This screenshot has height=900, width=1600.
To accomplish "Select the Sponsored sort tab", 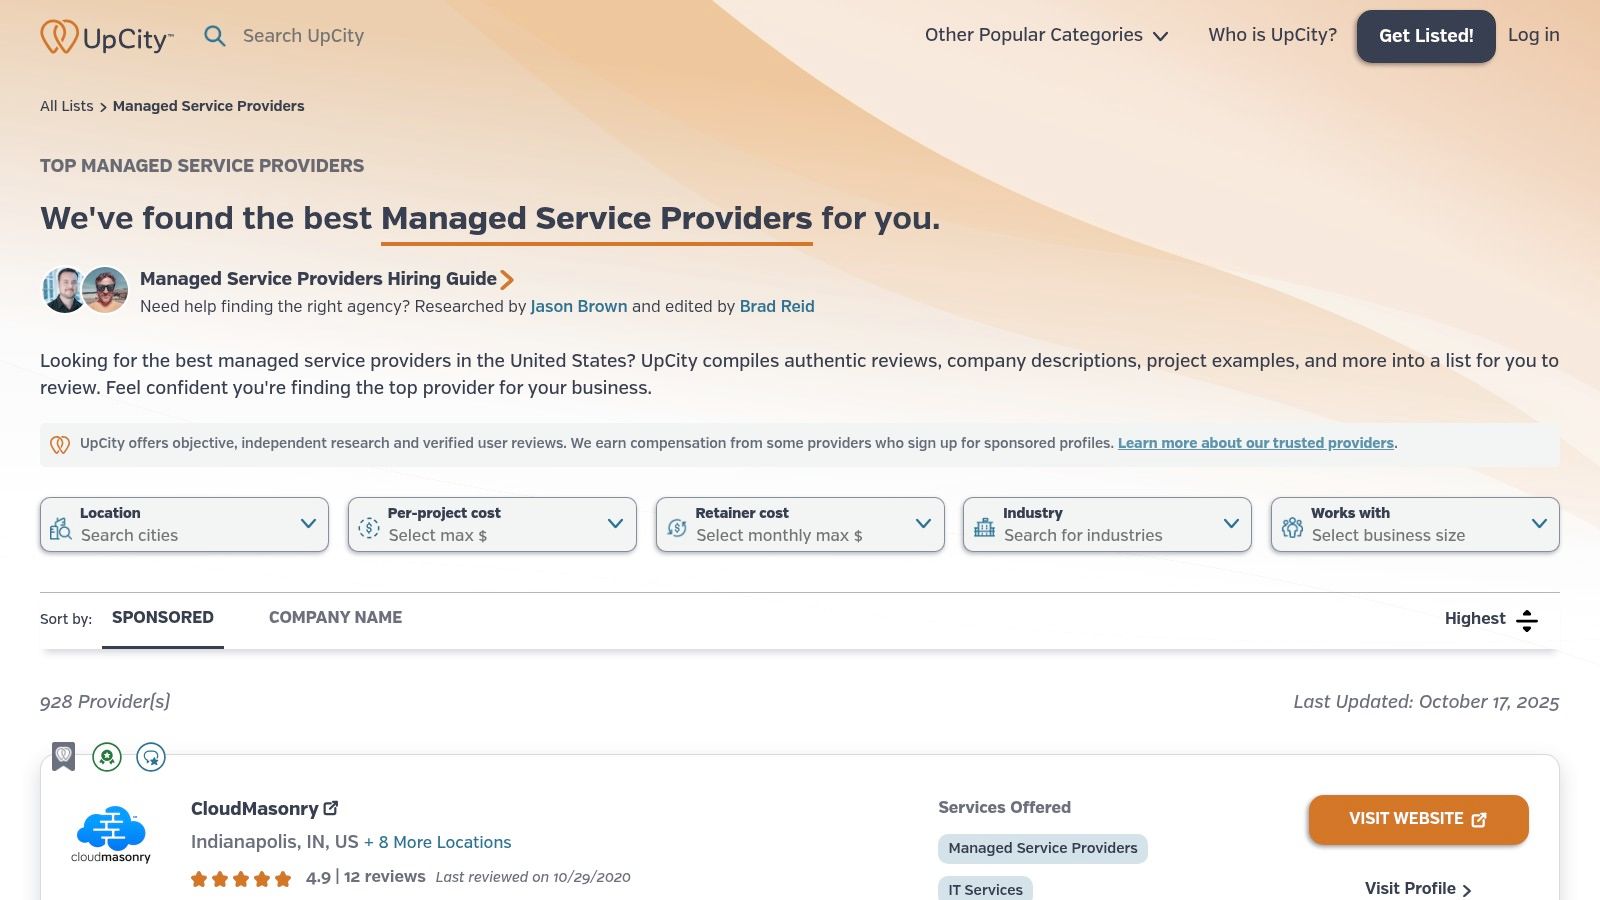I will 163,618.
